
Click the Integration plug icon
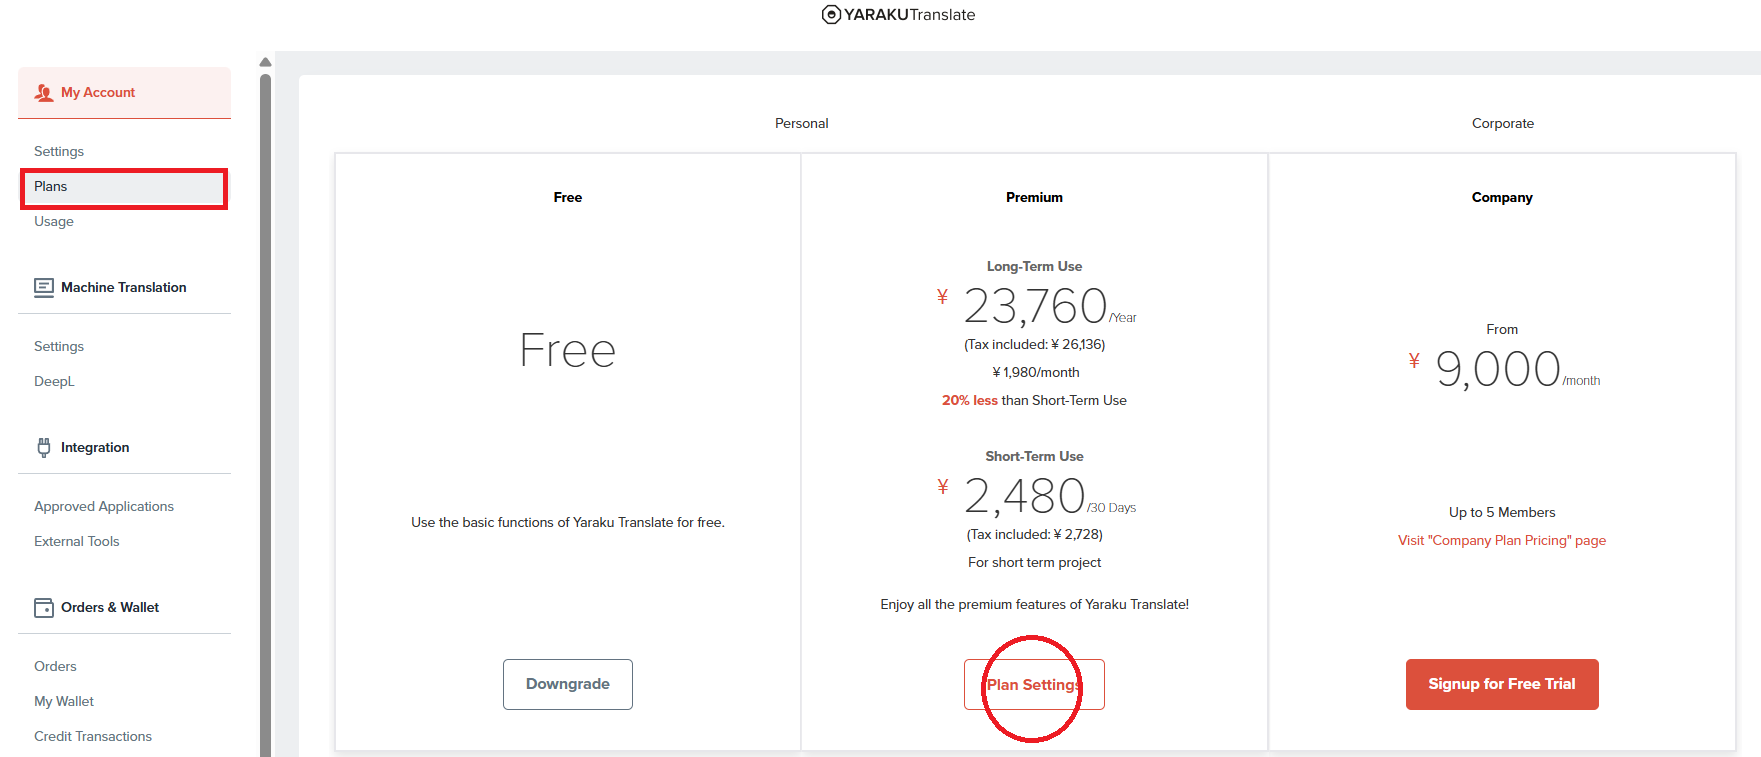[44, 447]
